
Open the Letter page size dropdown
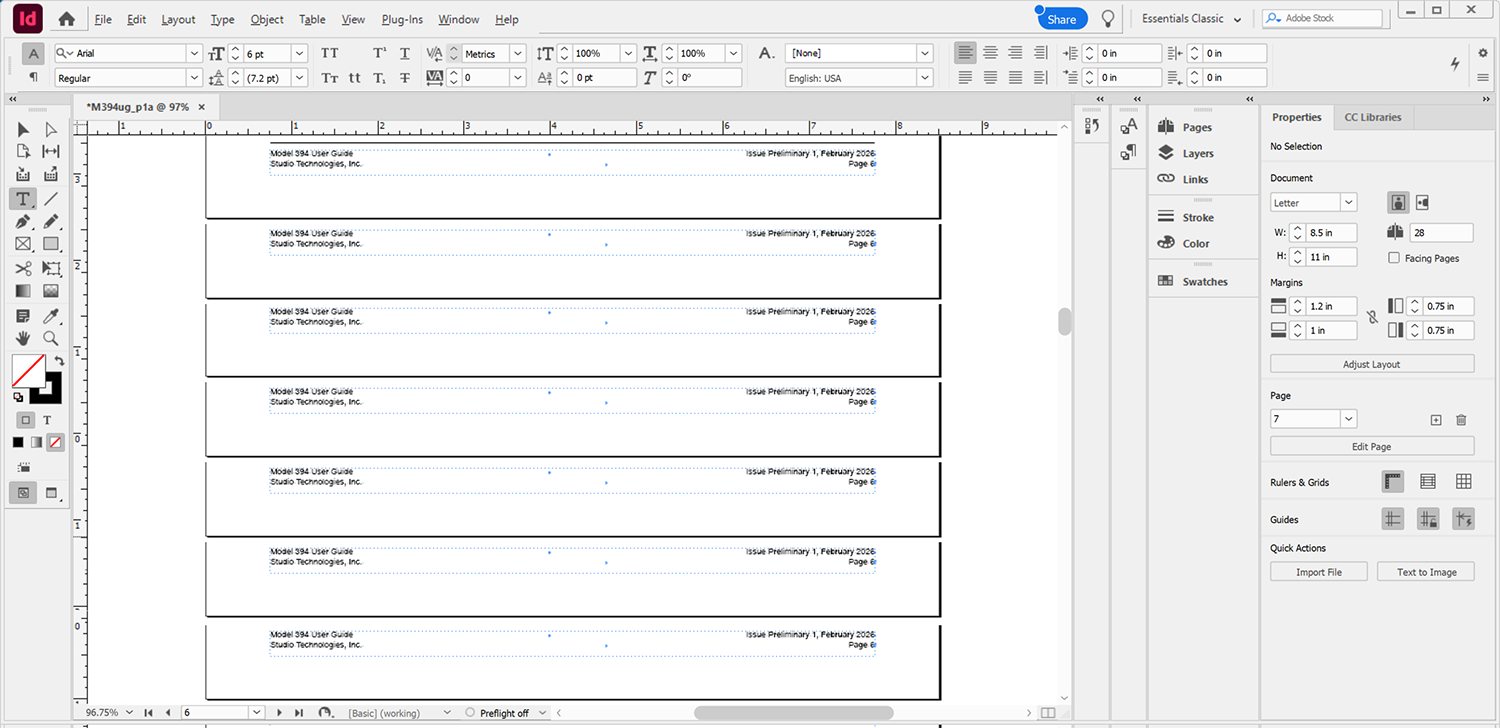(1349, 202)
